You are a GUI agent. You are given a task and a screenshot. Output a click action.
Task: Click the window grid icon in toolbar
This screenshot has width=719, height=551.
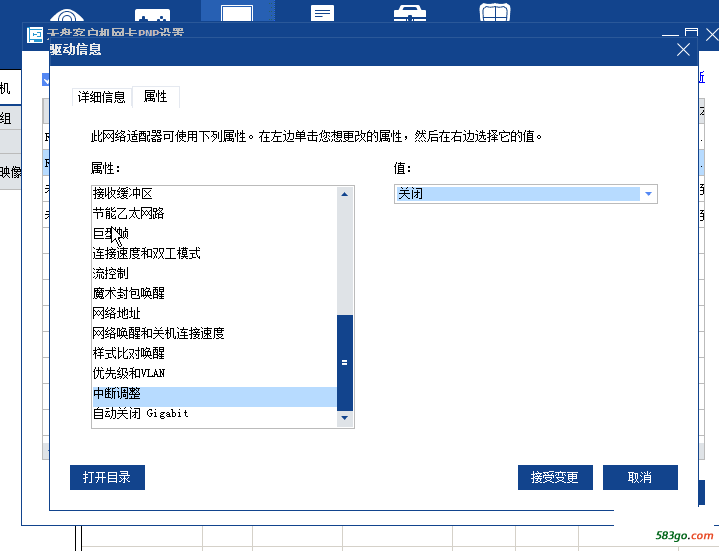(x=494, y=14)
